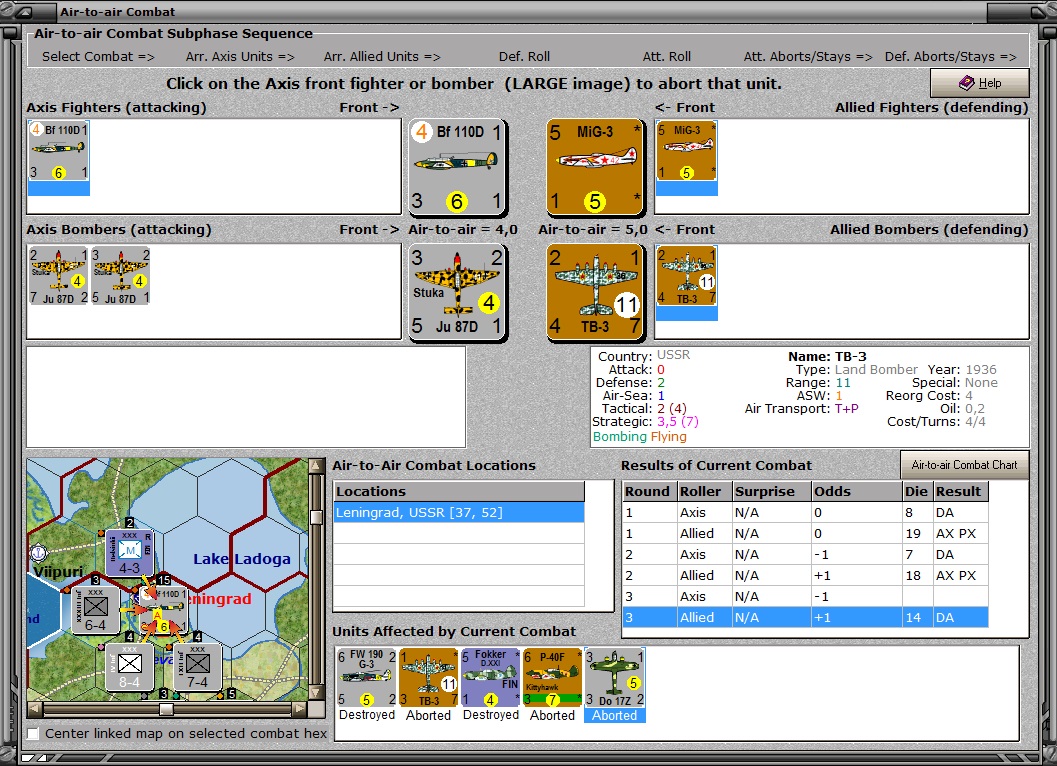This screenshot has width=1057, height=766.
Task: Open the Air-to-air Combat Chart
Action: (964, 465)
